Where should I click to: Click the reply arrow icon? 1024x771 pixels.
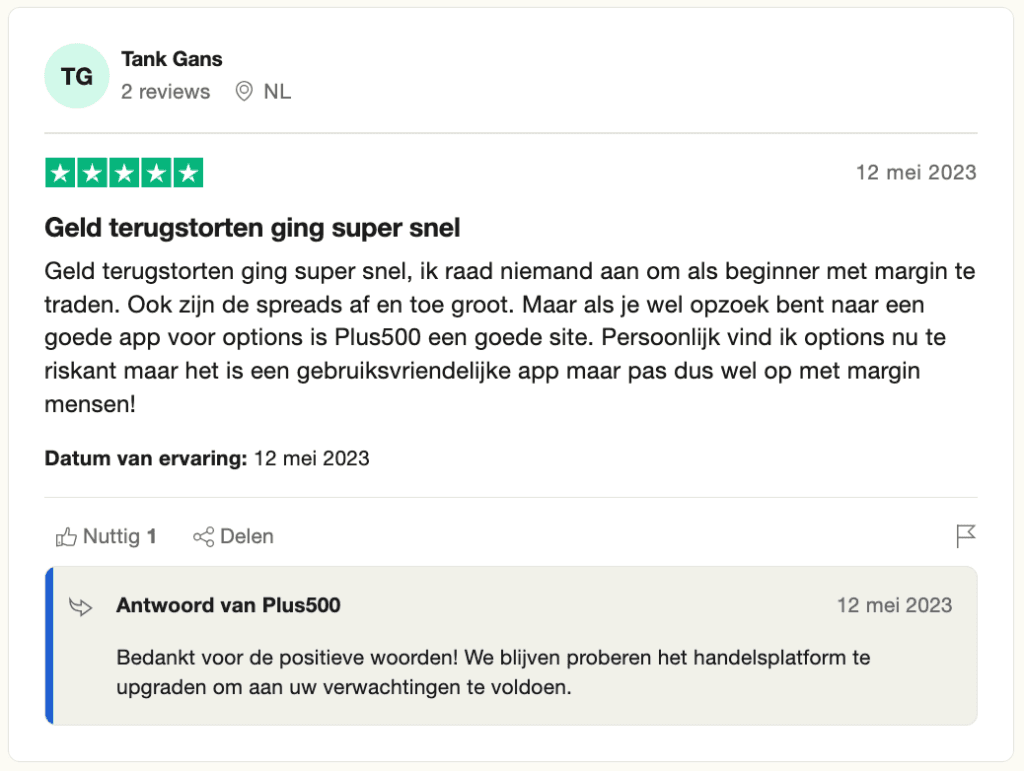tap(81, 606)
